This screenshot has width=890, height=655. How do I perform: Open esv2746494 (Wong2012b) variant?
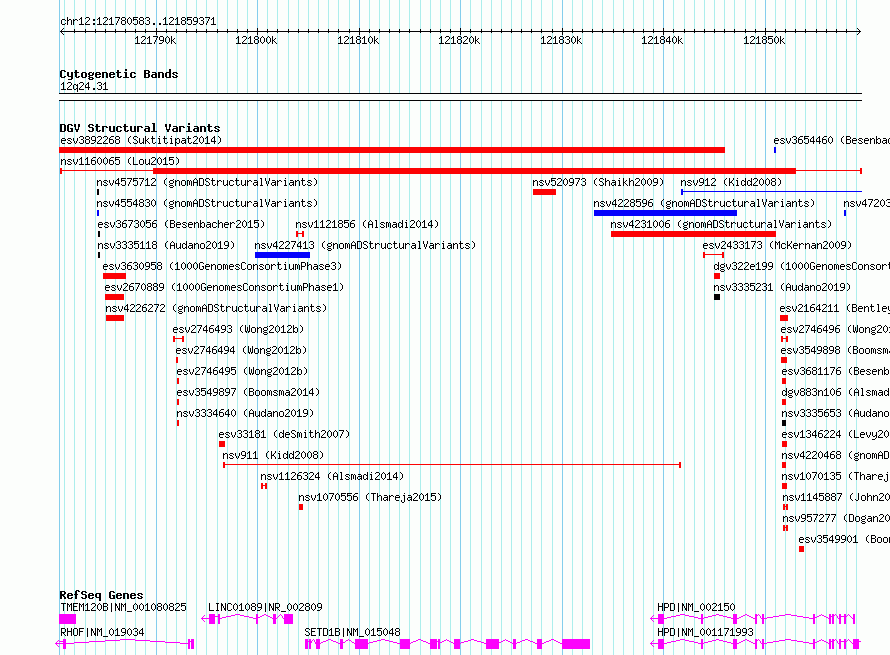[241, 350]
